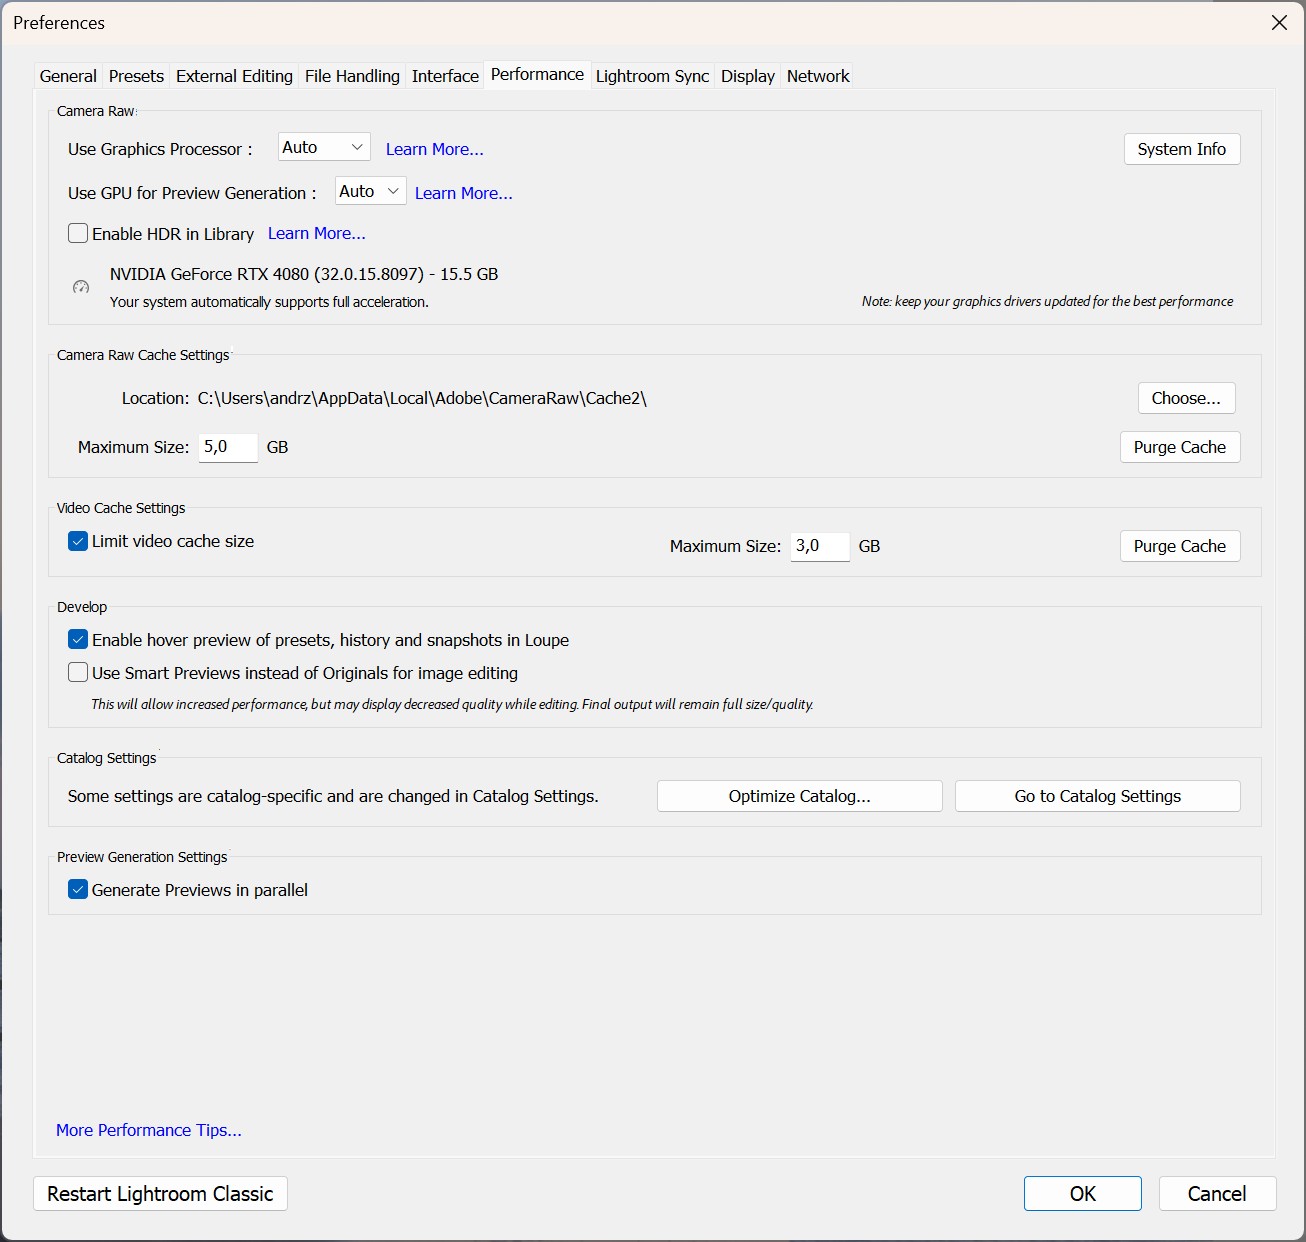Viewport: 1306px width, 1242px height.
Task: Purge the Camera Raw cache
Action: point(1179,447)
